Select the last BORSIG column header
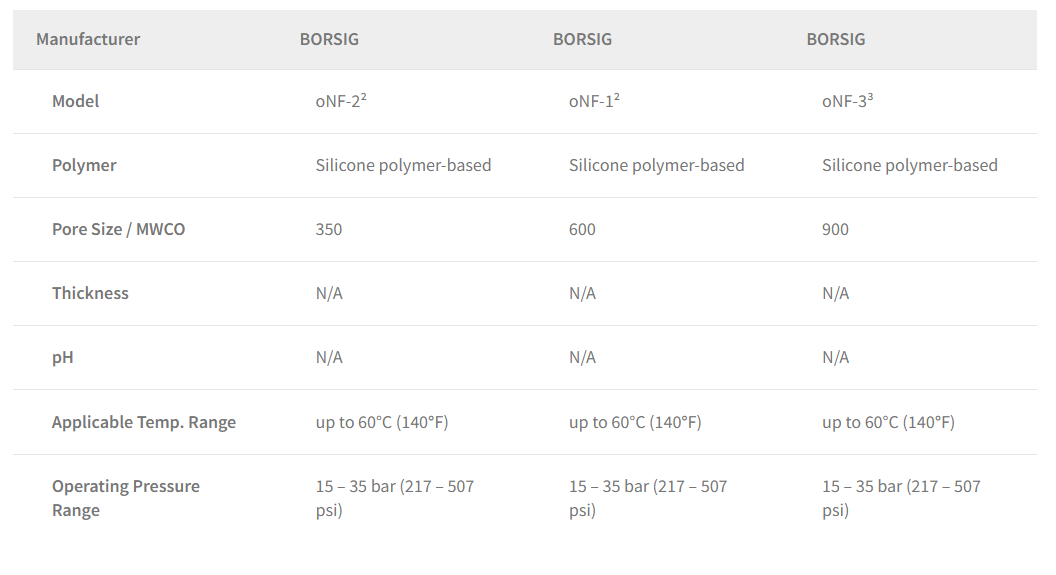1056x575 pixels. [x=836, y=39]
